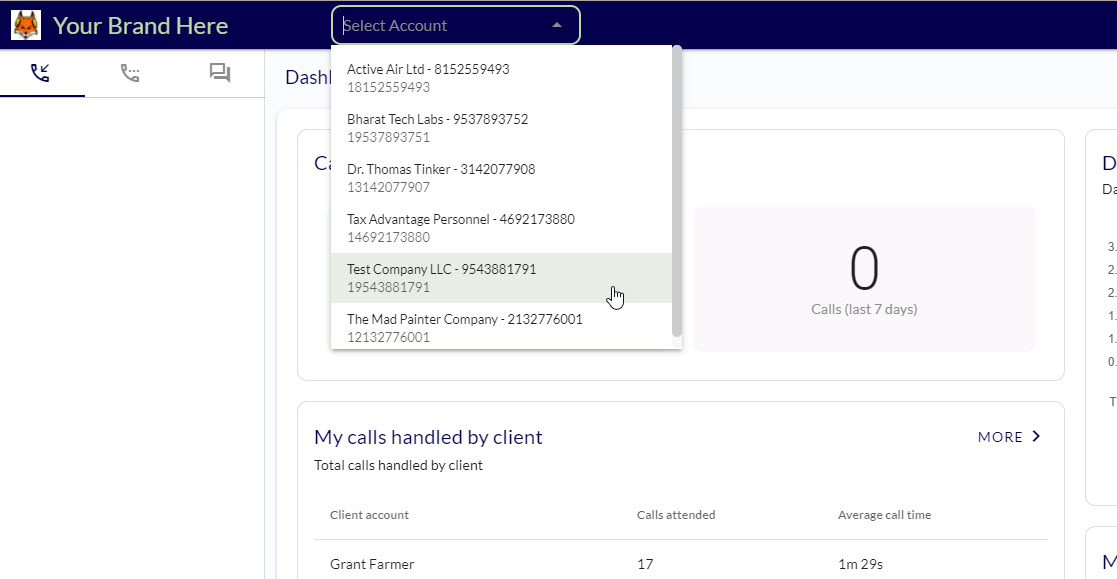Pick Tax Advantage Personnel account
Screen dimensions: 1117x579
coord(502,228)
